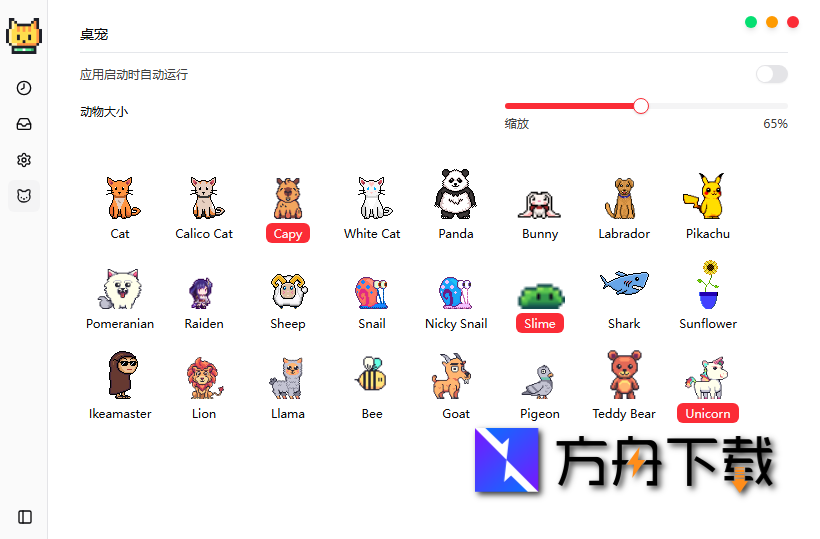This screenshot has width=820, height=539.
Task: Pick the Snail pet sprite
Action: coord(372,293)
